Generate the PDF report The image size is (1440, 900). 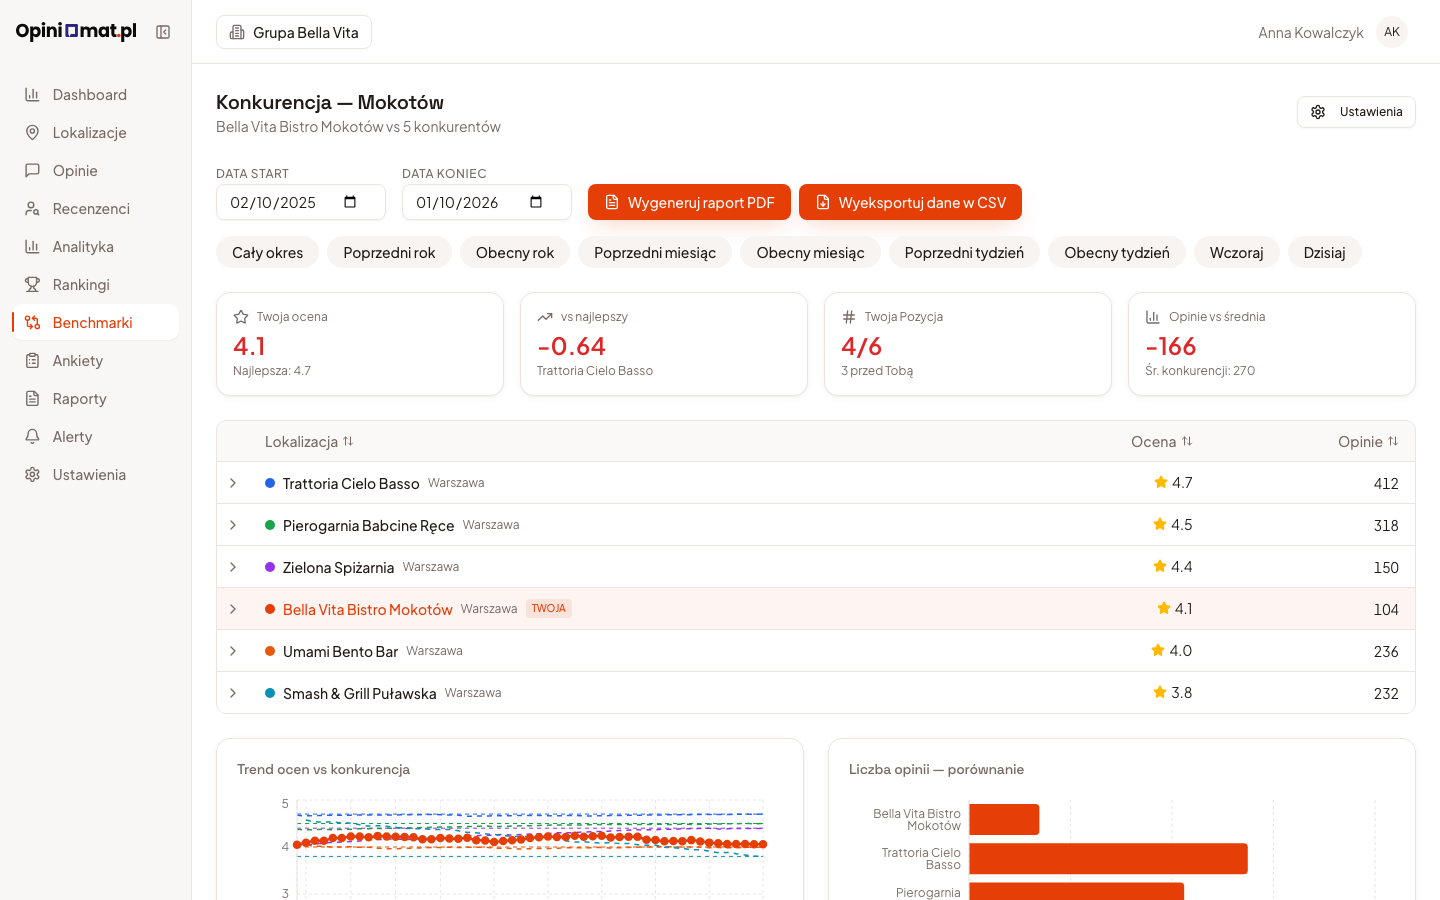tap(689, 202)
